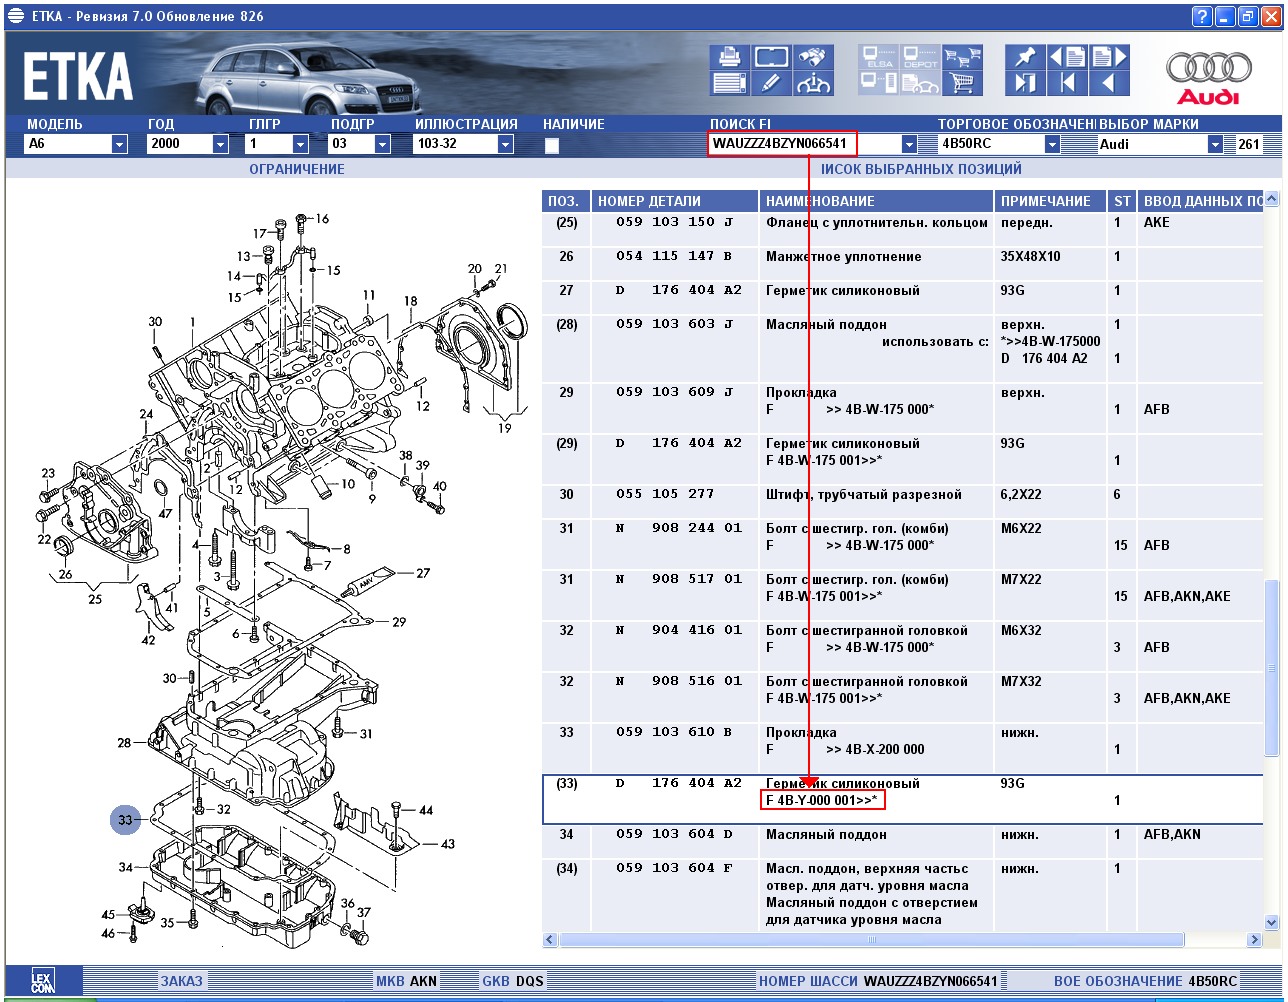1288x1002 pixels.
Task: Expand the Поиск FI VIN dropdown arrow
Action: coord(908,144)
